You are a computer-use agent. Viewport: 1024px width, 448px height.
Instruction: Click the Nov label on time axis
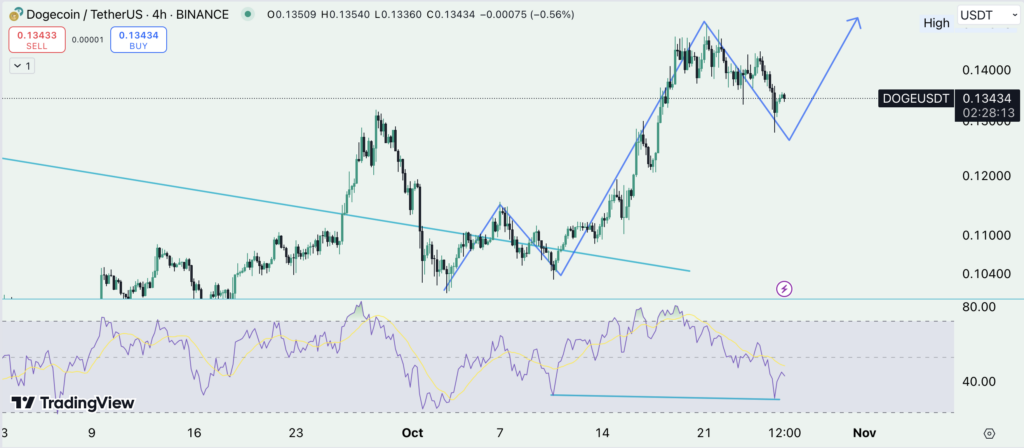tap(864, 432)
